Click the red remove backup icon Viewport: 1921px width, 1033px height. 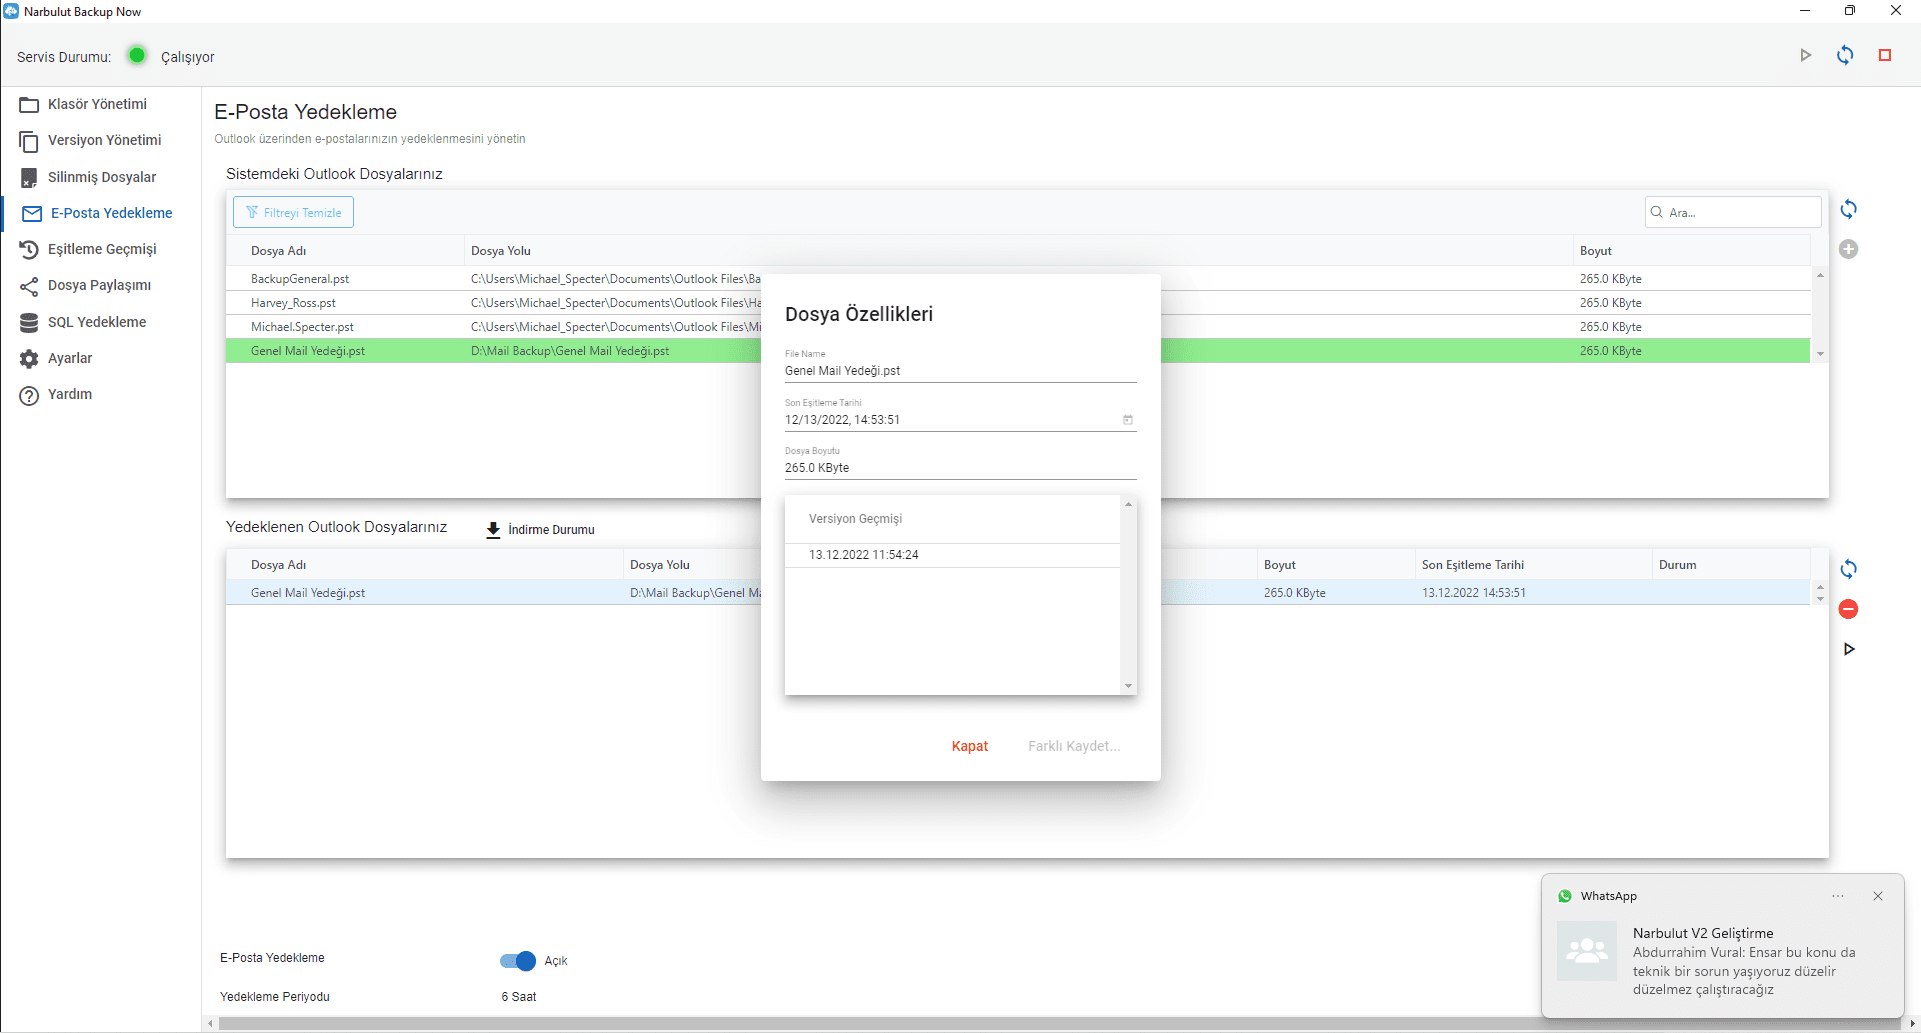pos(1848,609)
